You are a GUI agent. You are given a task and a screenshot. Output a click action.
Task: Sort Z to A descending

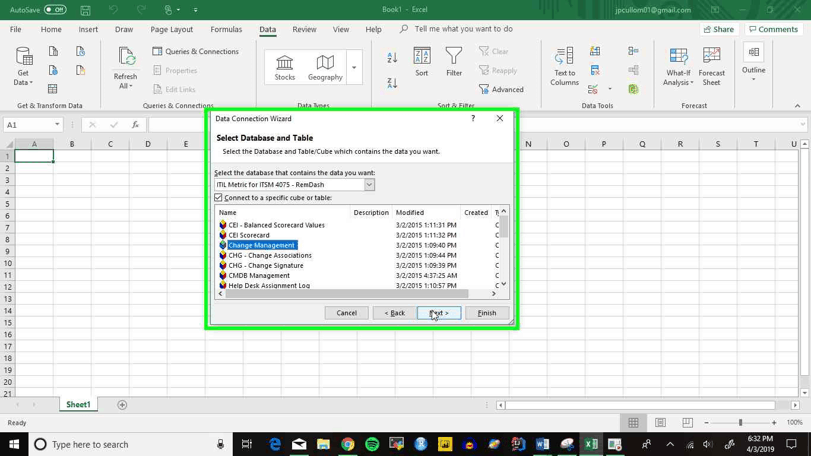point(392,82)
